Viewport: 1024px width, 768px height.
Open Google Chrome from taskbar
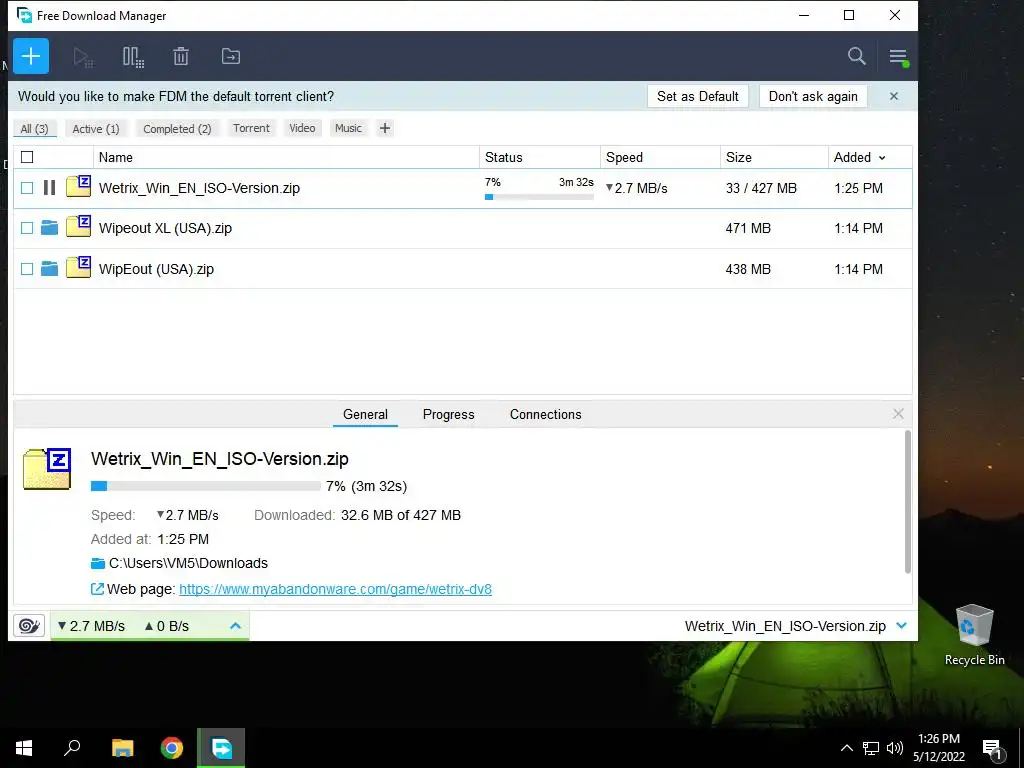point(172,748)
